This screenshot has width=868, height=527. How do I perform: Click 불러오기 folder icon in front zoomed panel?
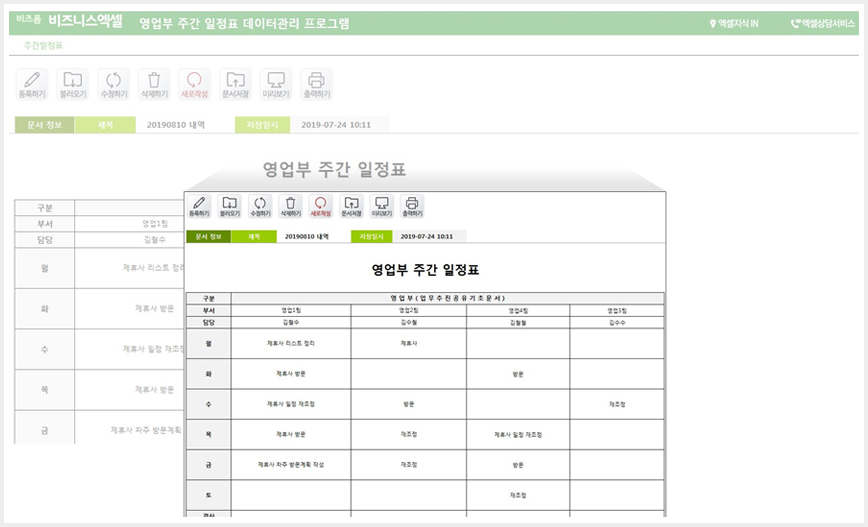pos(230,206)
